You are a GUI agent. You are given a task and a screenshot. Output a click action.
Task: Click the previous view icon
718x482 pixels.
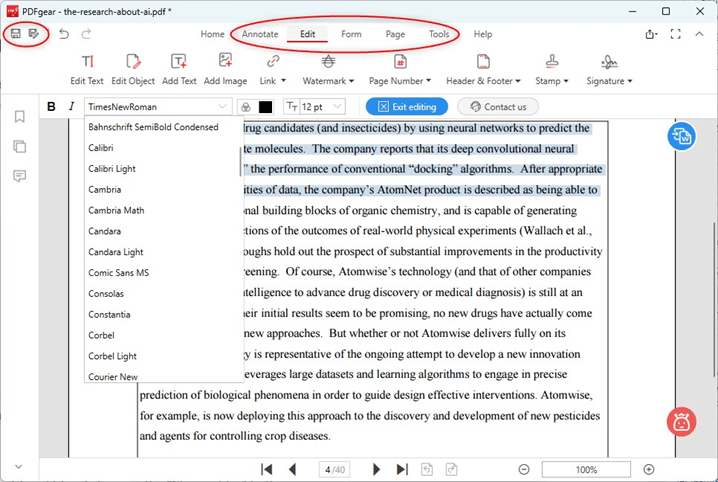point(427,469)
